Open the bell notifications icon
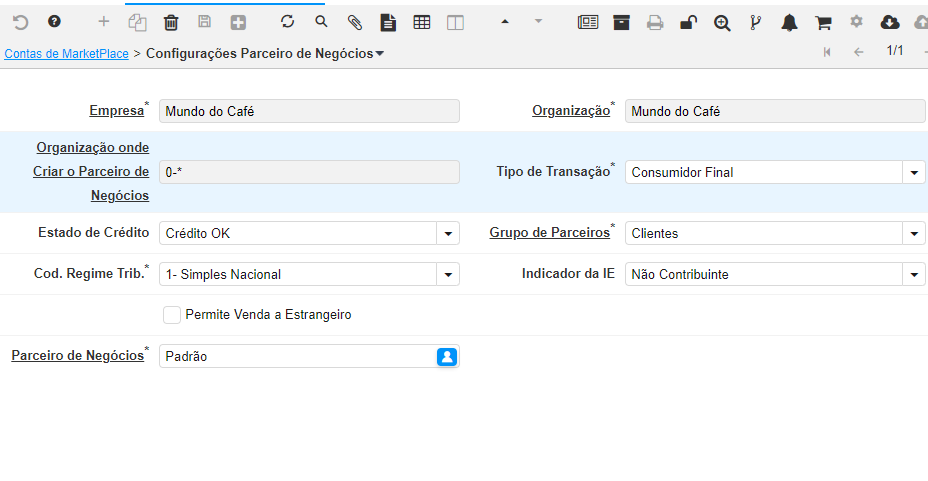The width and height of the screenshot is (928, 481). point(790,22)
